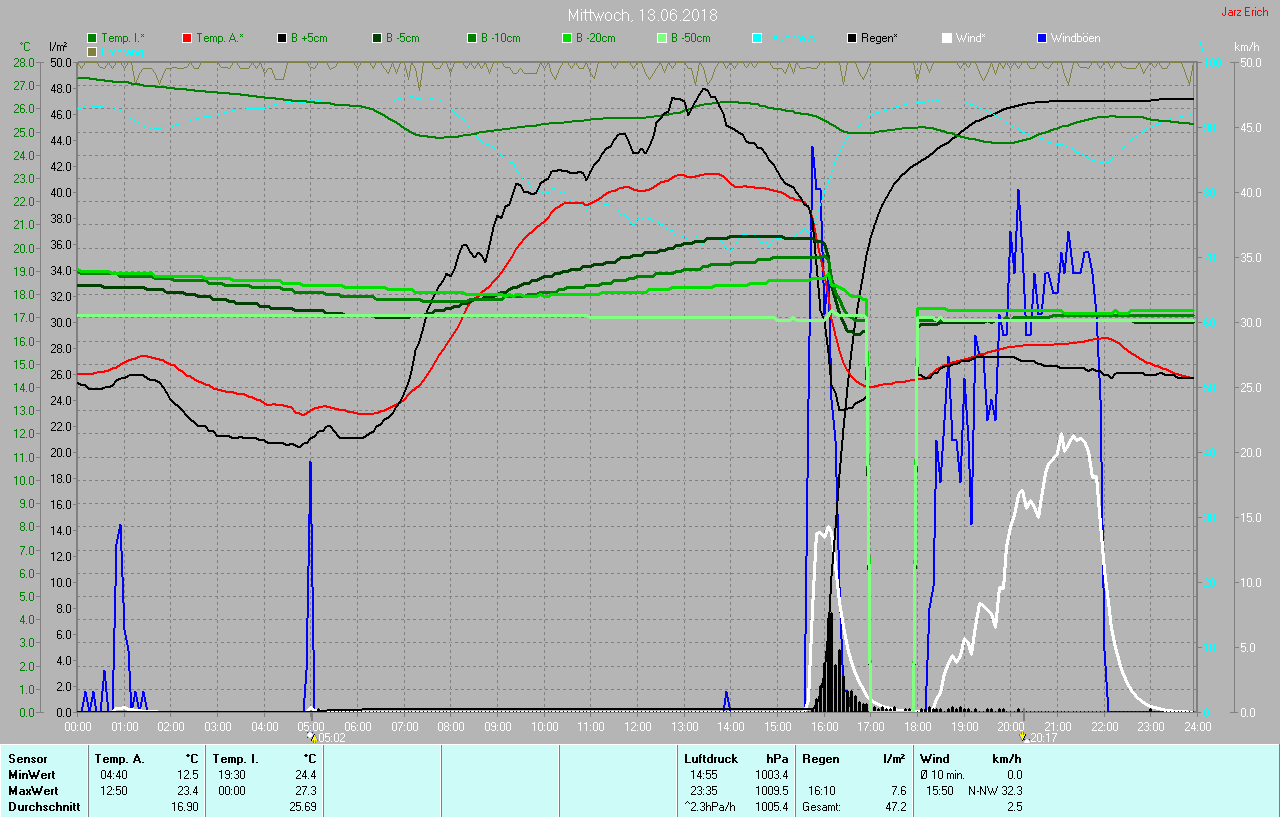Click the olive Empfang legend swatch
The image size is (1280, 817).
point(93,51)
